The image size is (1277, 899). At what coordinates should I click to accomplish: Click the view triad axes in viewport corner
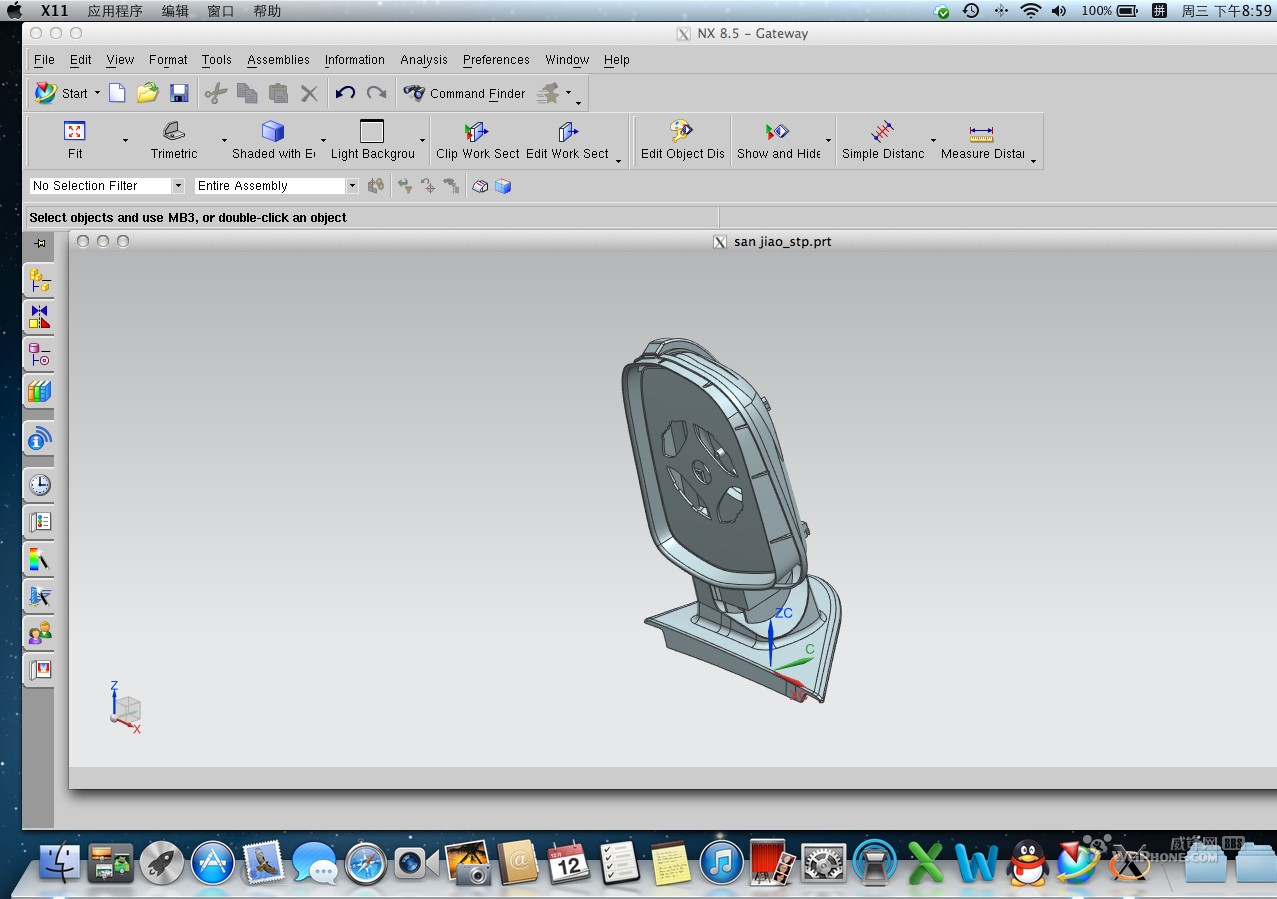click(x=124, y=707)
